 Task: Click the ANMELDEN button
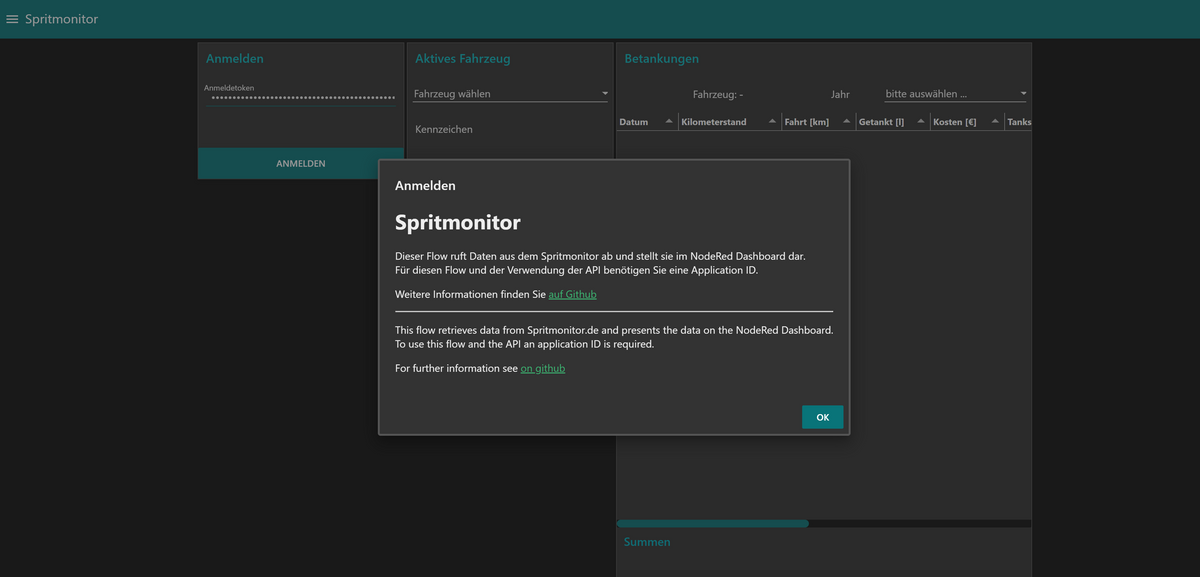[x=301, y=163]
